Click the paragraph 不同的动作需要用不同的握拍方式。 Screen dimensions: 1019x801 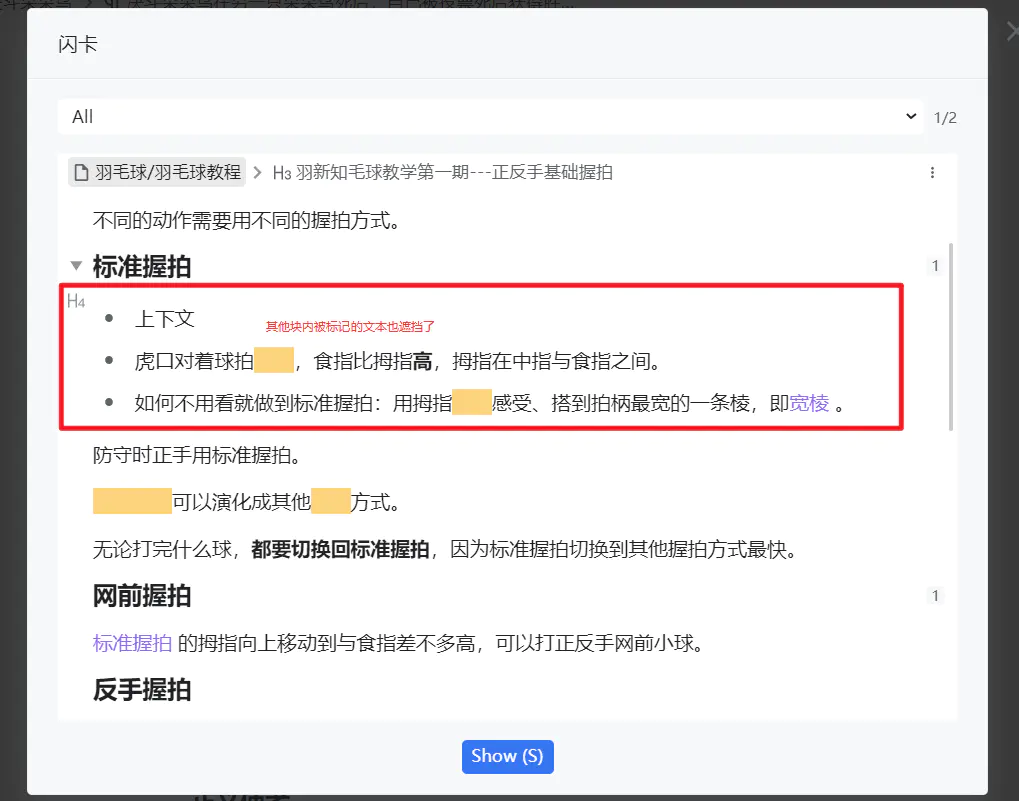point(248,220)
